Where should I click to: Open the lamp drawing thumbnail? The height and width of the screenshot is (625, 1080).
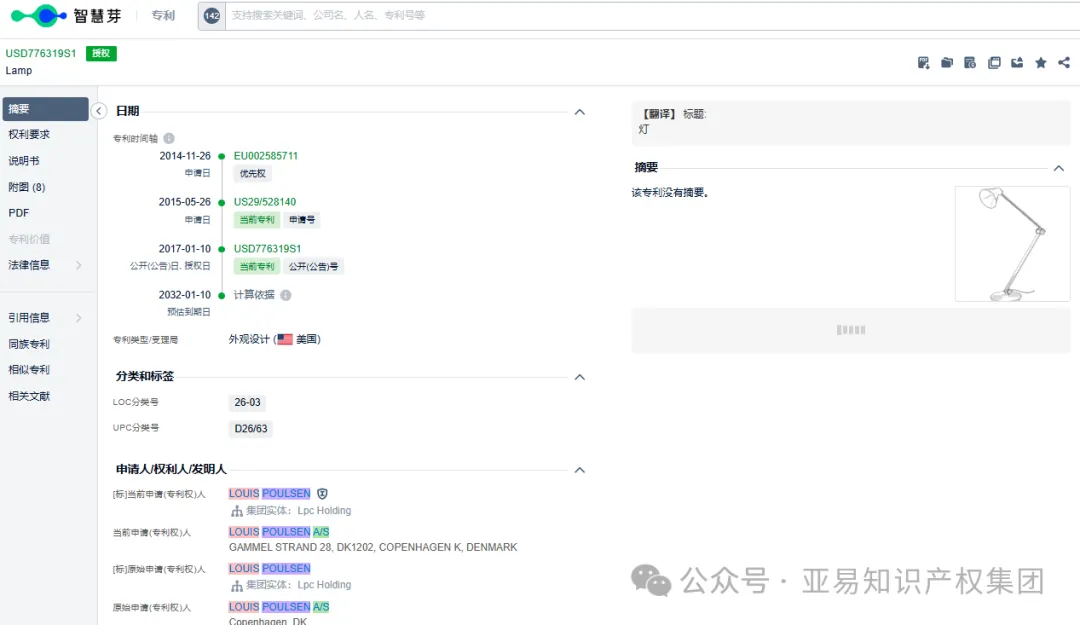(x=1012, y=243)
